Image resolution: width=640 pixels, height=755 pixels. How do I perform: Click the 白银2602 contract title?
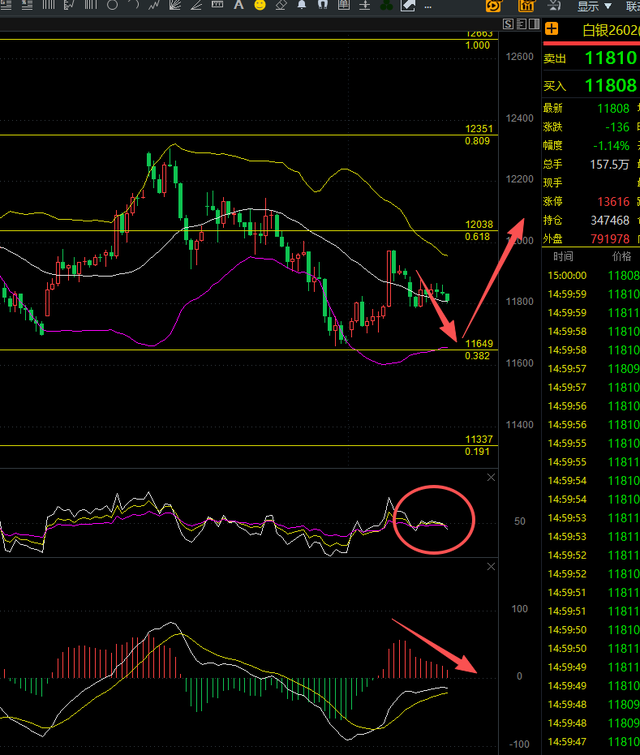point(611,30)
